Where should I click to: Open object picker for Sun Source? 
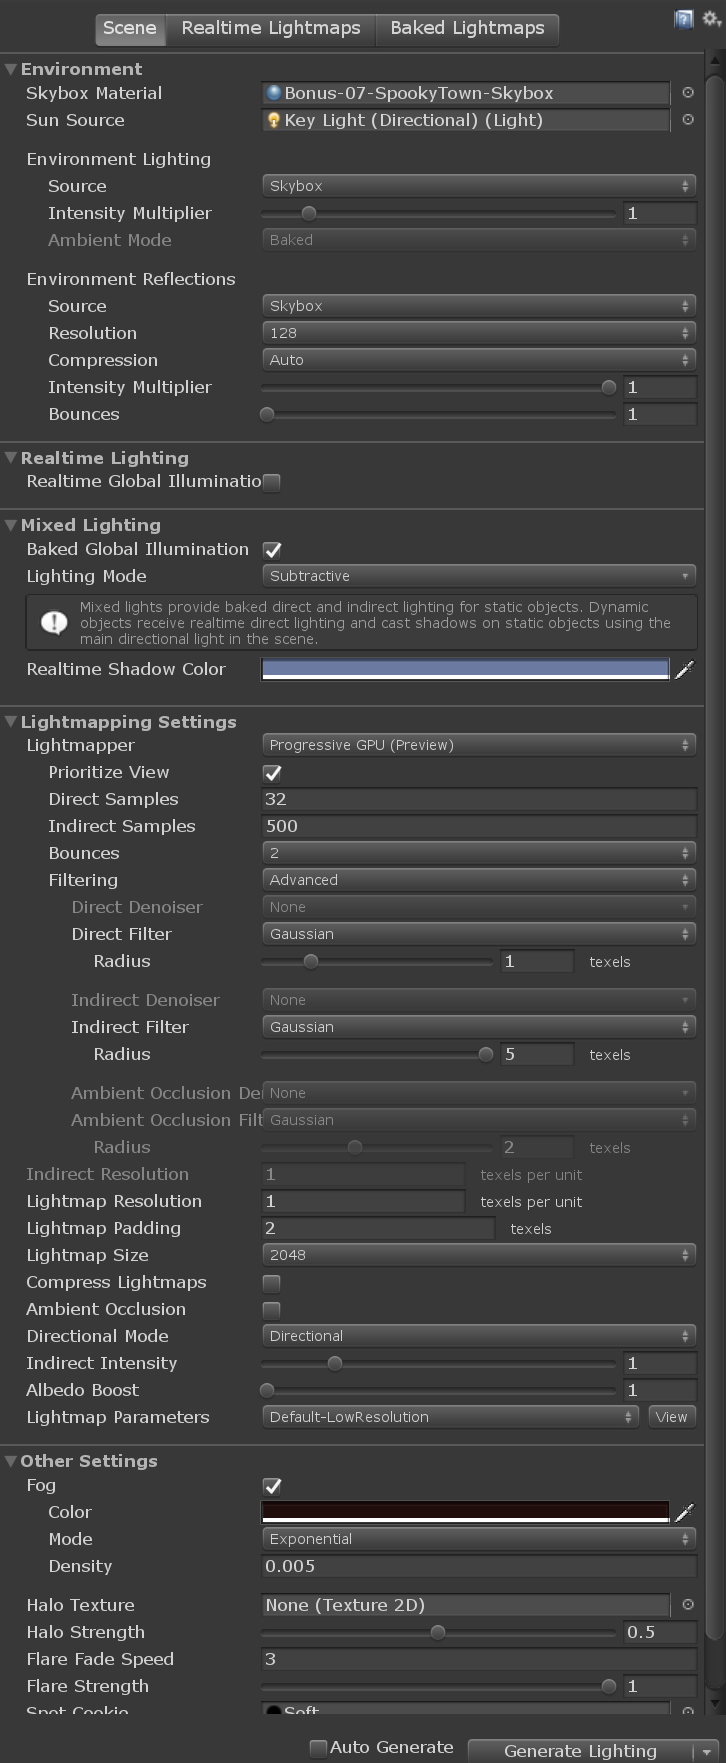point(688,120)
